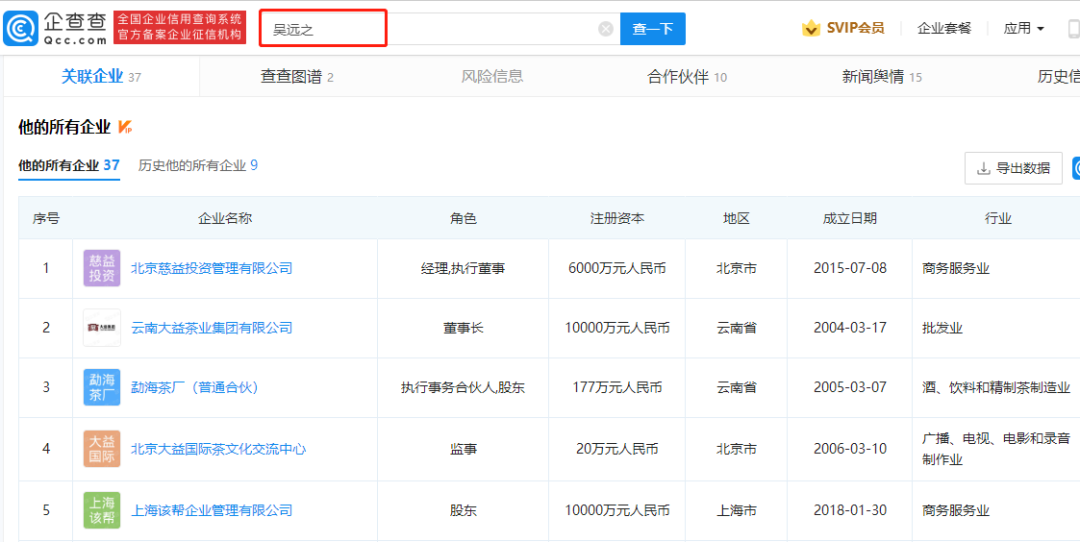Click the VIP badge beside 他的所有企业
1080x542 pixels.
(x=125, y=127)
